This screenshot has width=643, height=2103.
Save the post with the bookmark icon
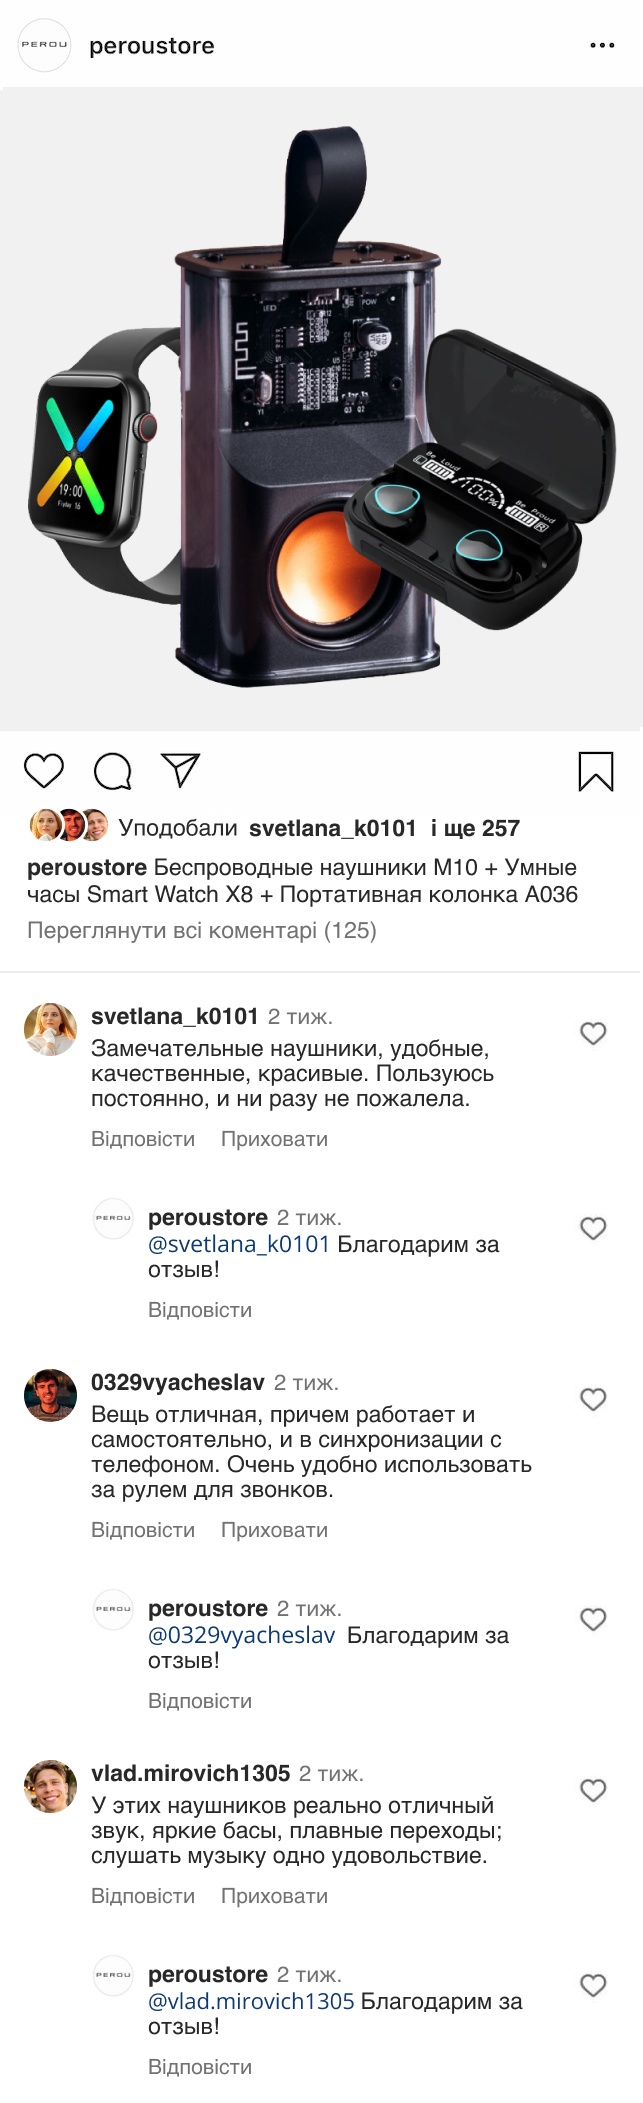pyautogui.click(x=596, y=771)
